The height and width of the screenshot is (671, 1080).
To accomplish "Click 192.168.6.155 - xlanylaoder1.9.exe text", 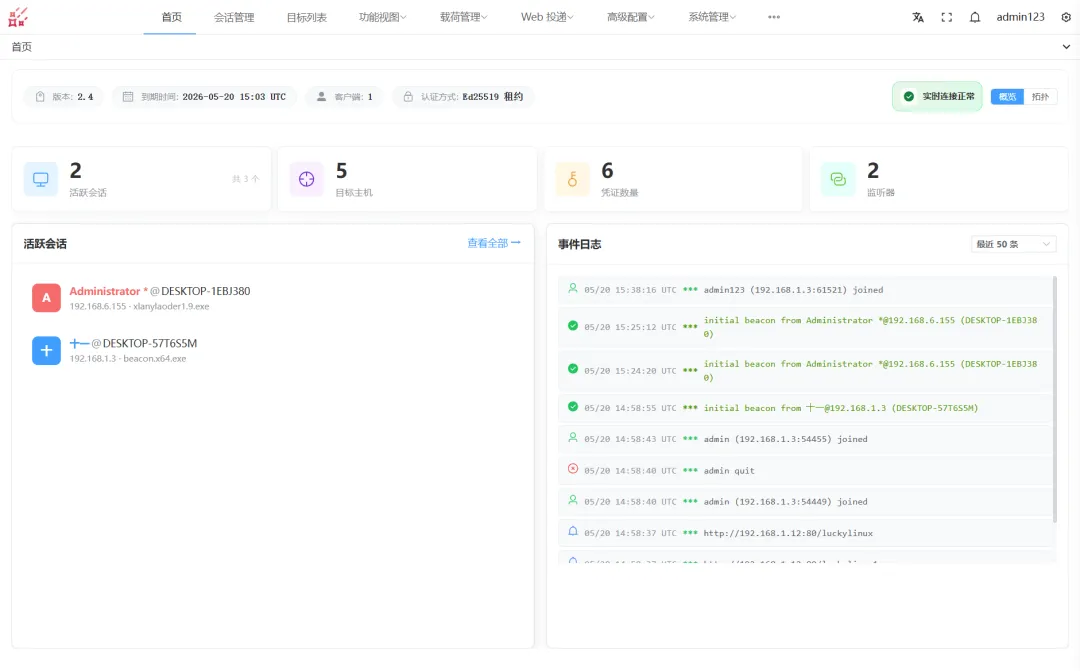I will click(139, 307).
